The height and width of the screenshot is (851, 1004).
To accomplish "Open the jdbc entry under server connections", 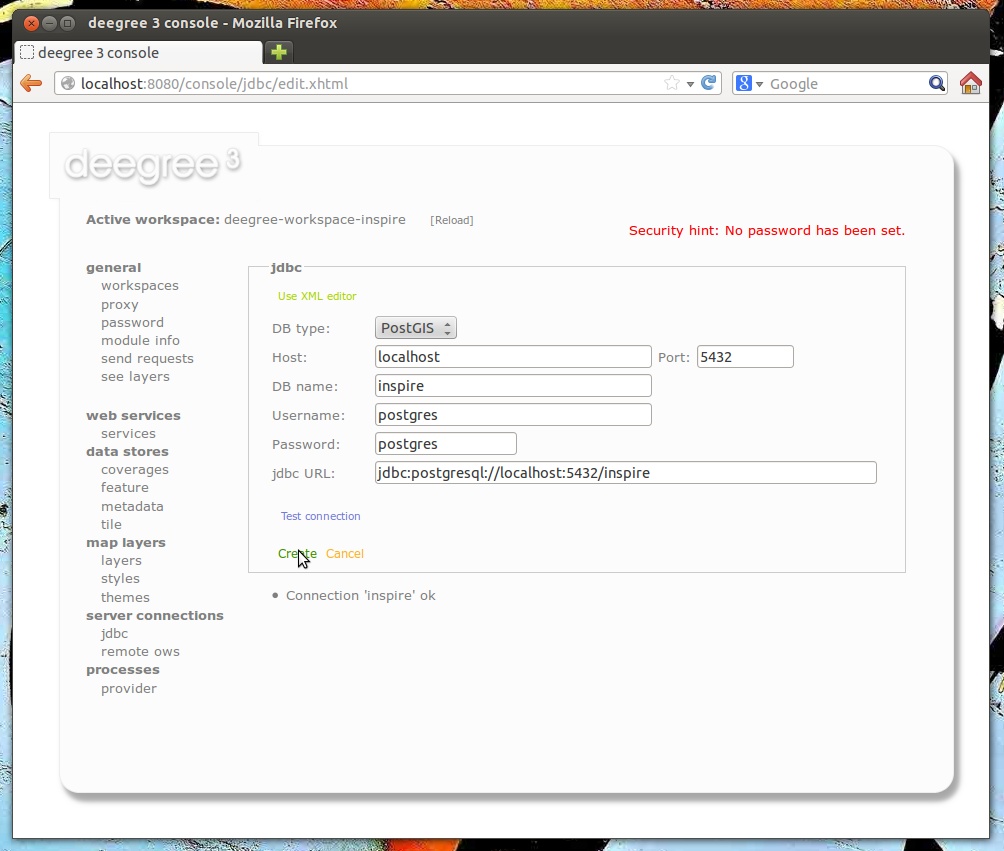I will click(x=114, y=633).
